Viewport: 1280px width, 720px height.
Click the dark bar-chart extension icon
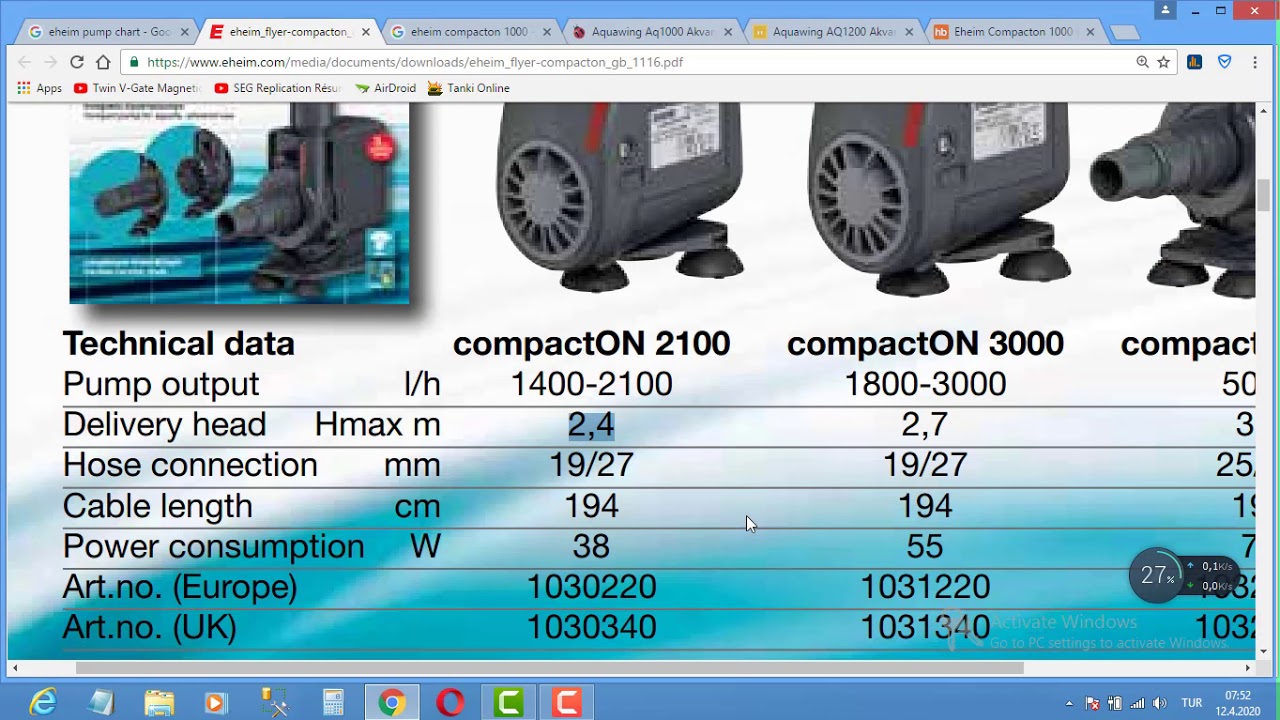point(1194,62)
